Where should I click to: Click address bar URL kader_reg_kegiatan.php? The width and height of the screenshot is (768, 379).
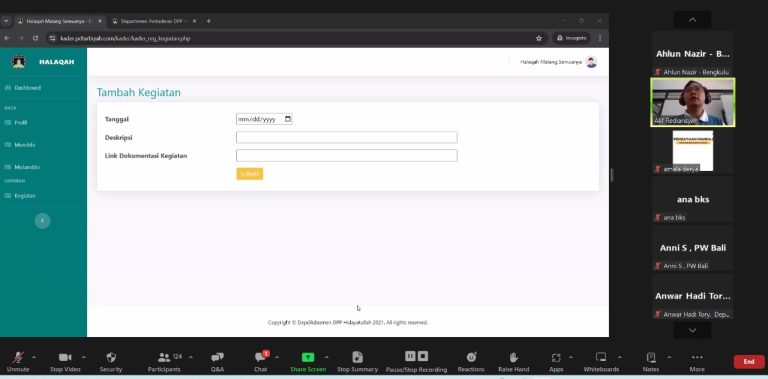[125, 38]
